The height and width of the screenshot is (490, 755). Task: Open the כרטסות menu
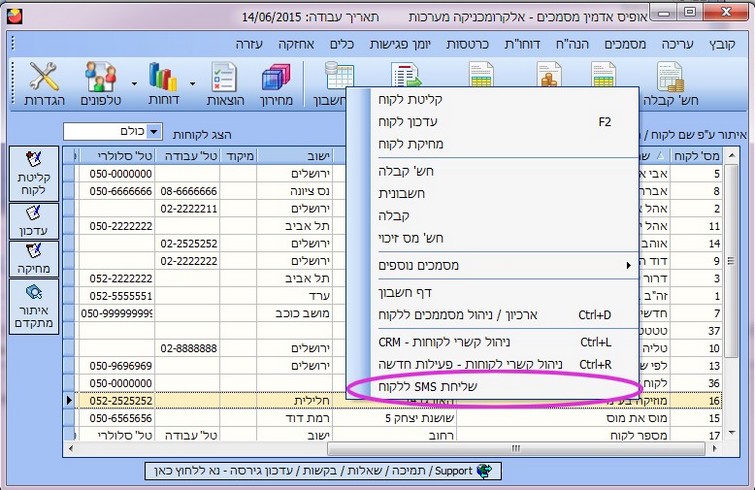coord(467,44)
